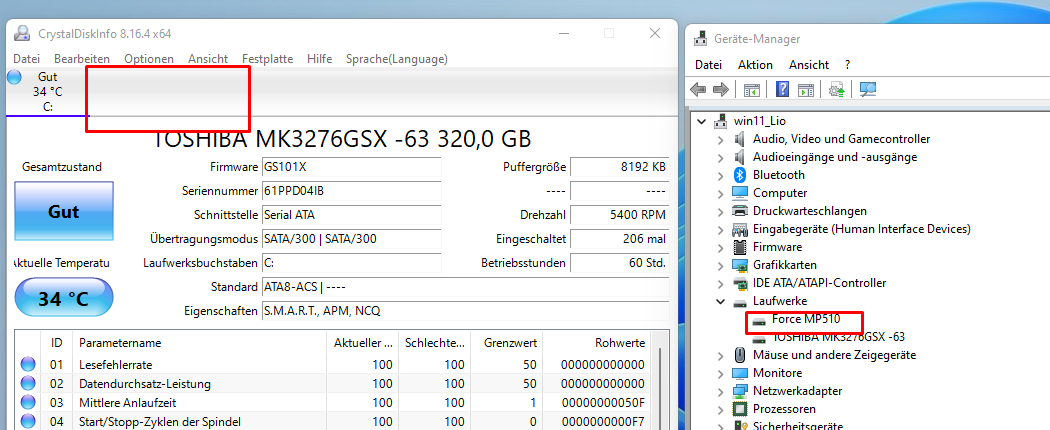1050x430 pixels.
Task: Select Force MP510 drive entry
Action: click(x=806, y=319)
